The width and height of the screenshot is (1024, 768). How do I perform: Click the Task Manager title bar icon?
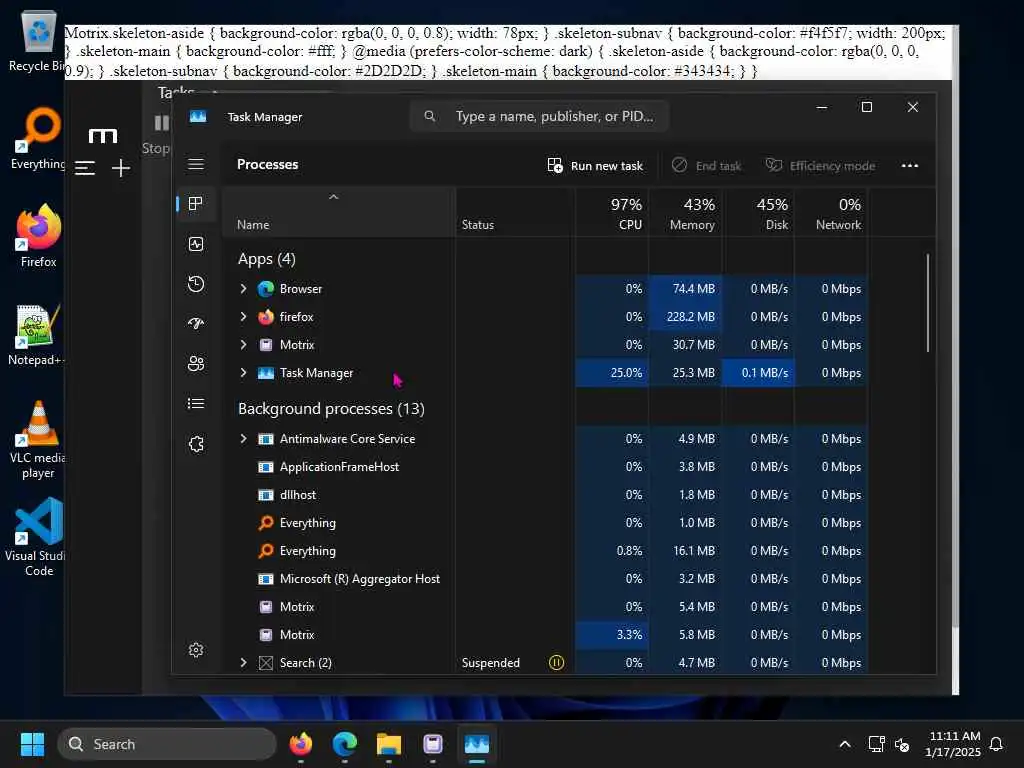pyautogui.click(x=198, y=116)
